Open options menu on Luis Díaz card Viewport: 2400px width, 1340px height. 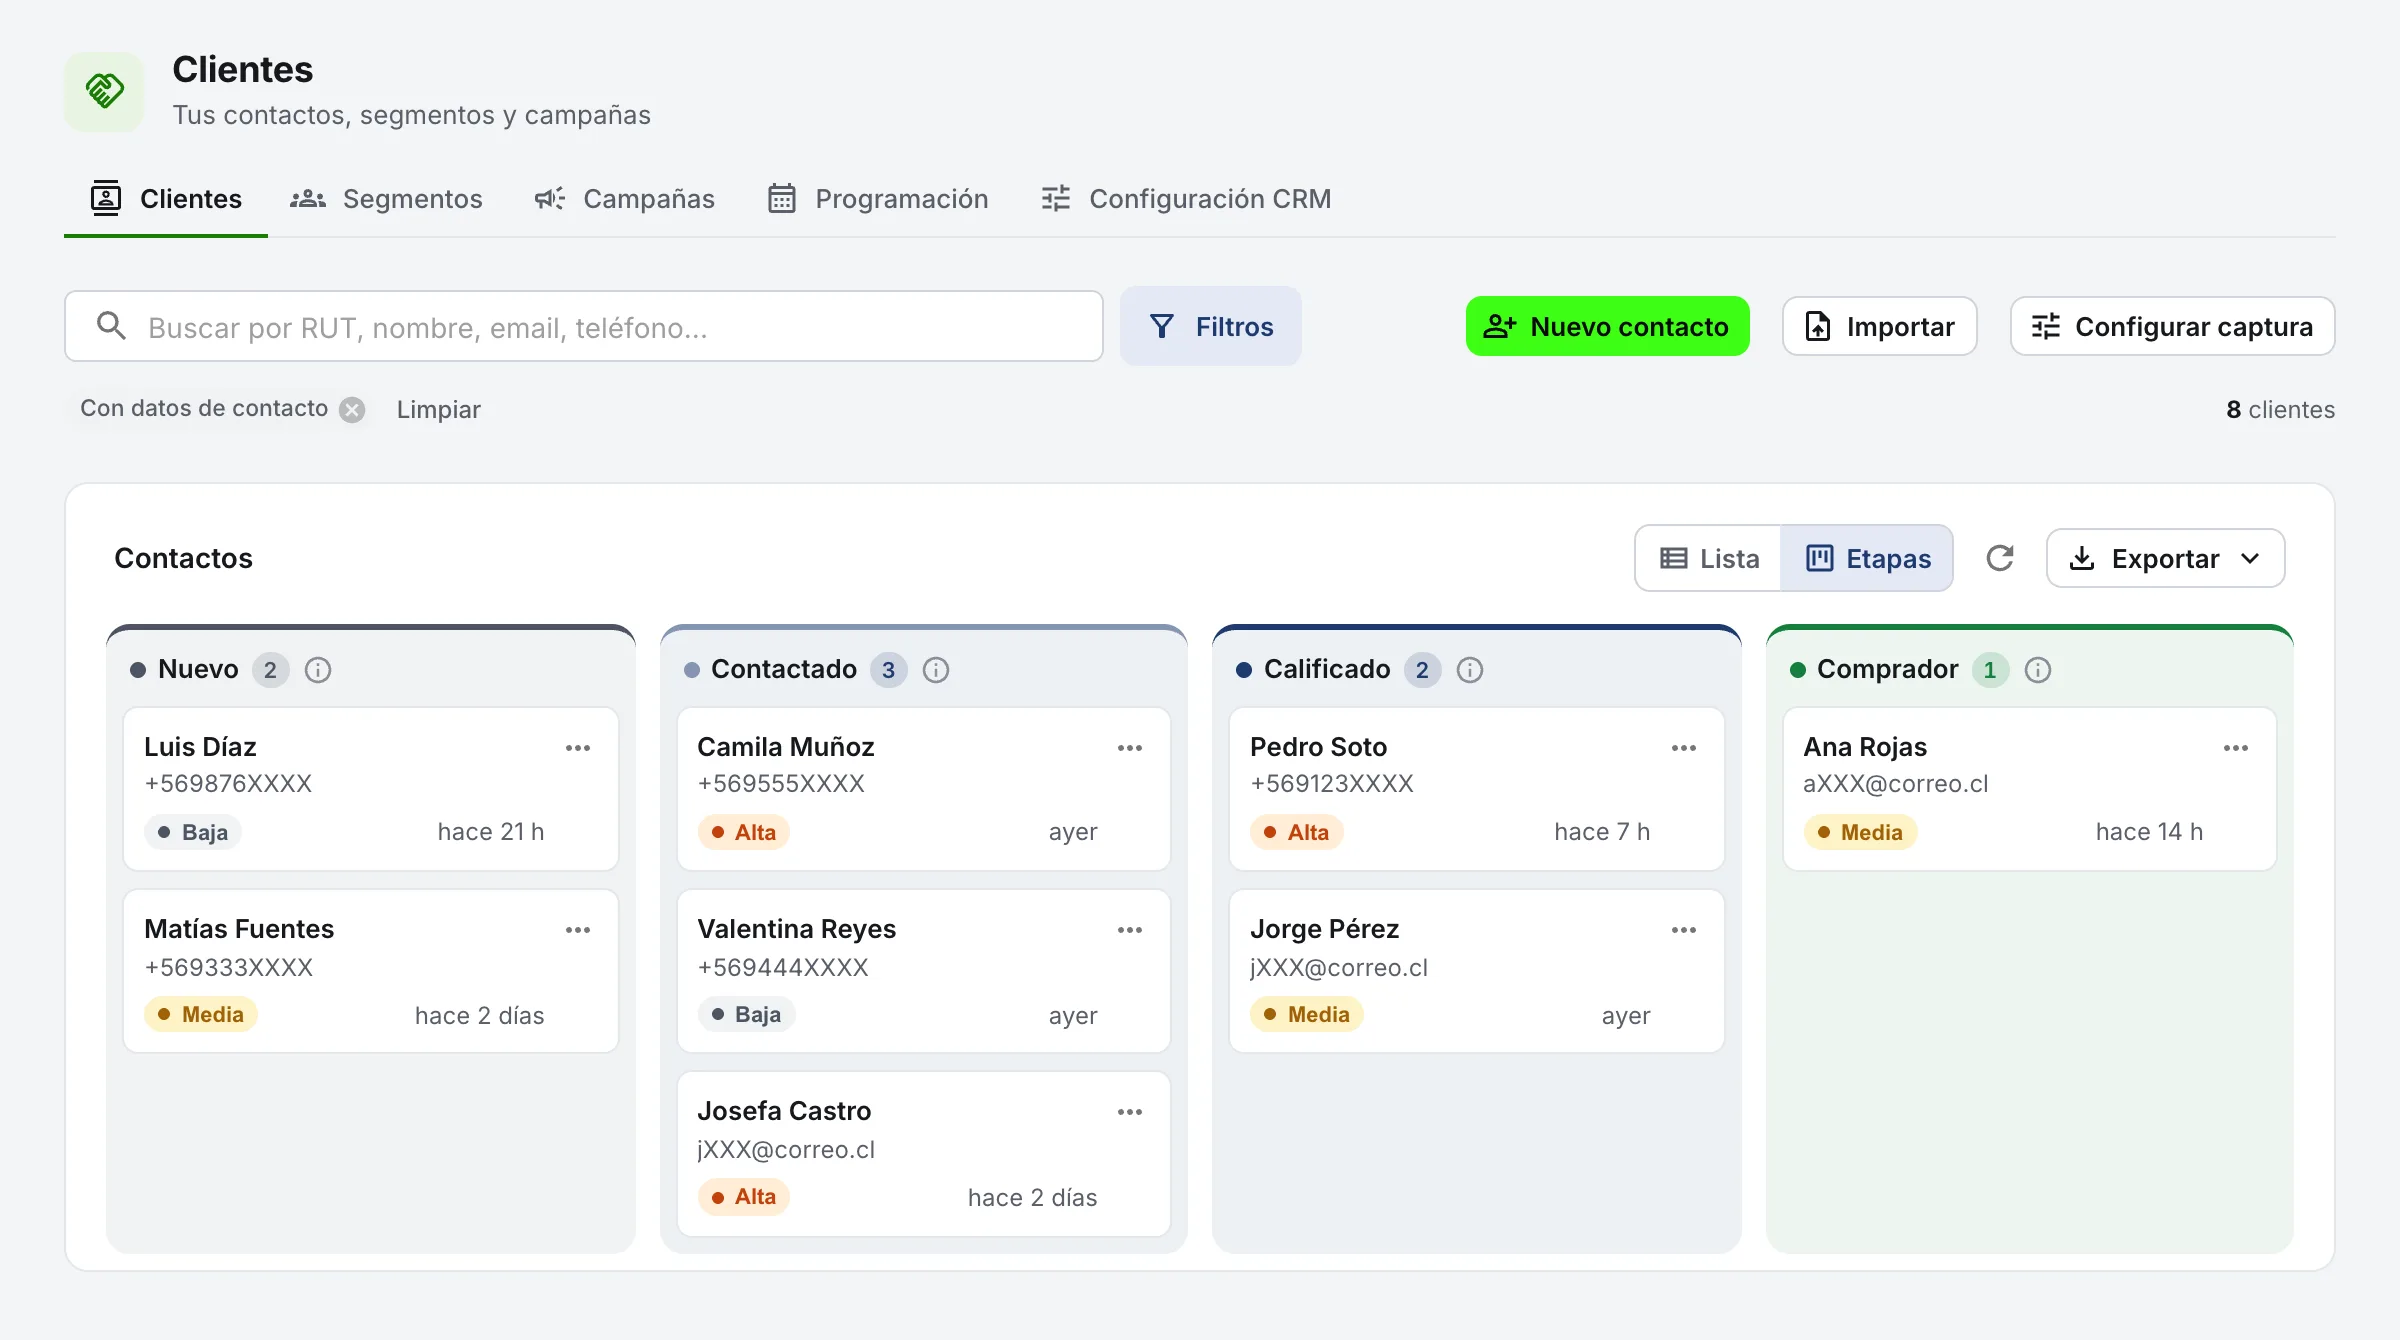tap(578, 748)
